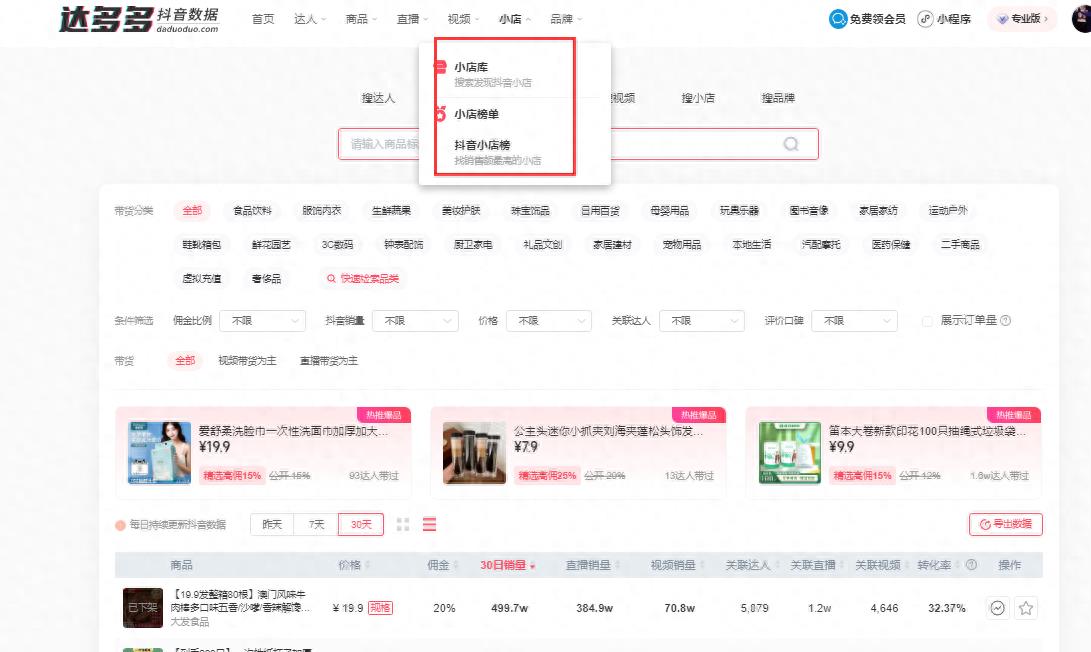Click the search magnifier icon in search box
1091x652 pixels.
coord(790,144)
